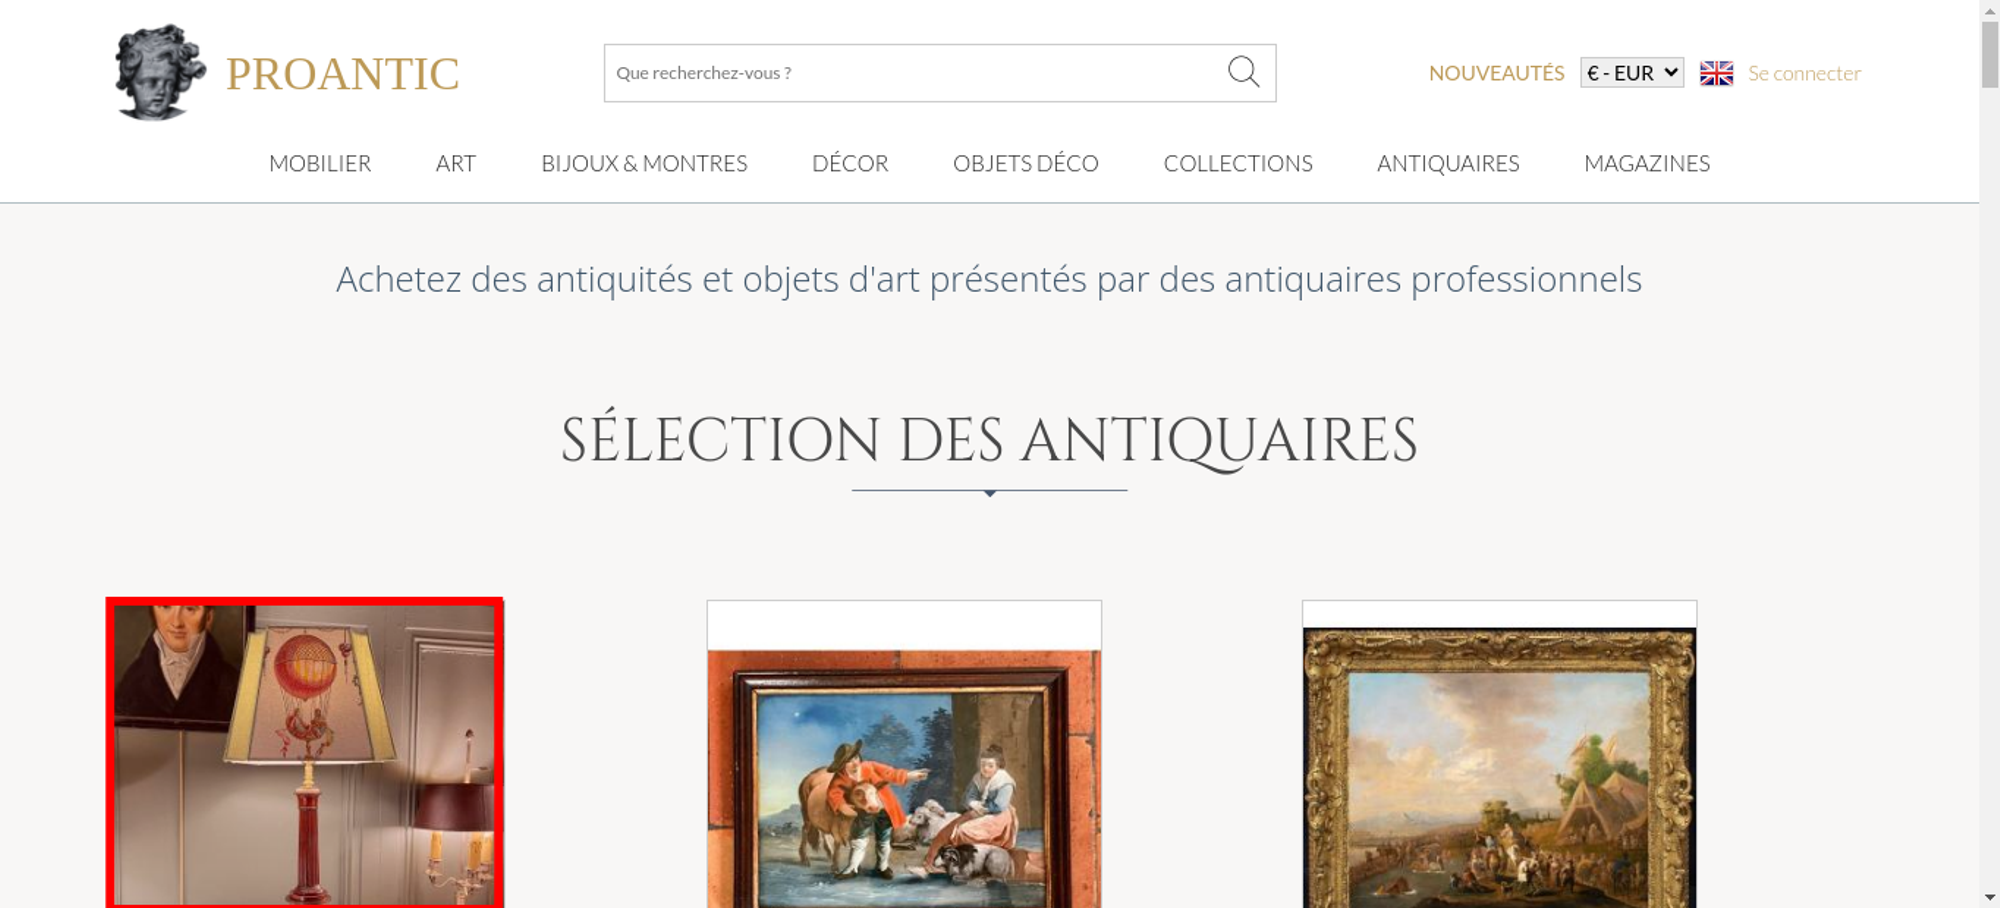Switch language via the UK flag icon
The image size is (2000, 908).
(x=1716, y=73)
